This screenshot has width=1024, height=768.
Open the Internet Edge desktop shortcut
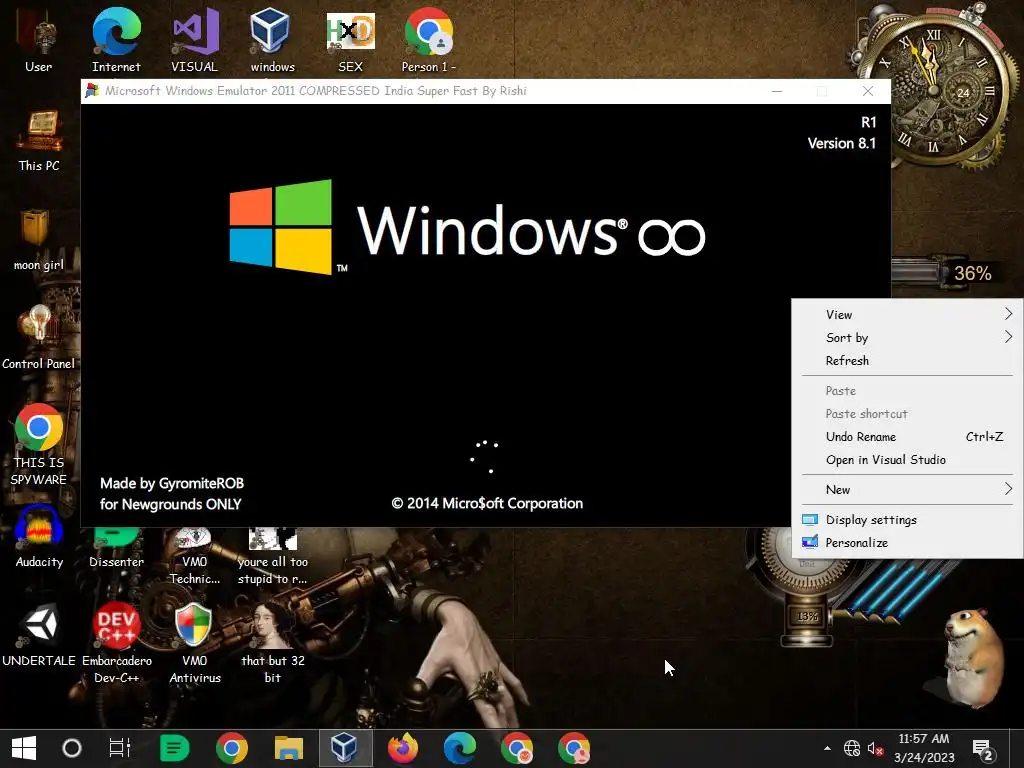click(x=116, y=40)
